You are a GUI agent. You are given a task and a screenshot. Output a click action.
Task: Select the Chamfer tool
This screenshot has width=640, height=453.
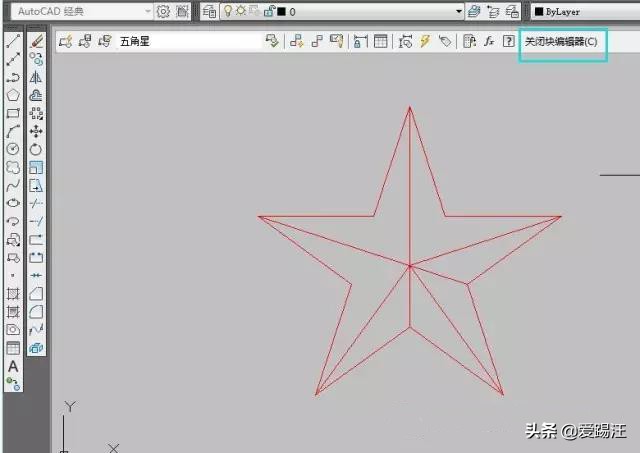click(x=36, y=293)
